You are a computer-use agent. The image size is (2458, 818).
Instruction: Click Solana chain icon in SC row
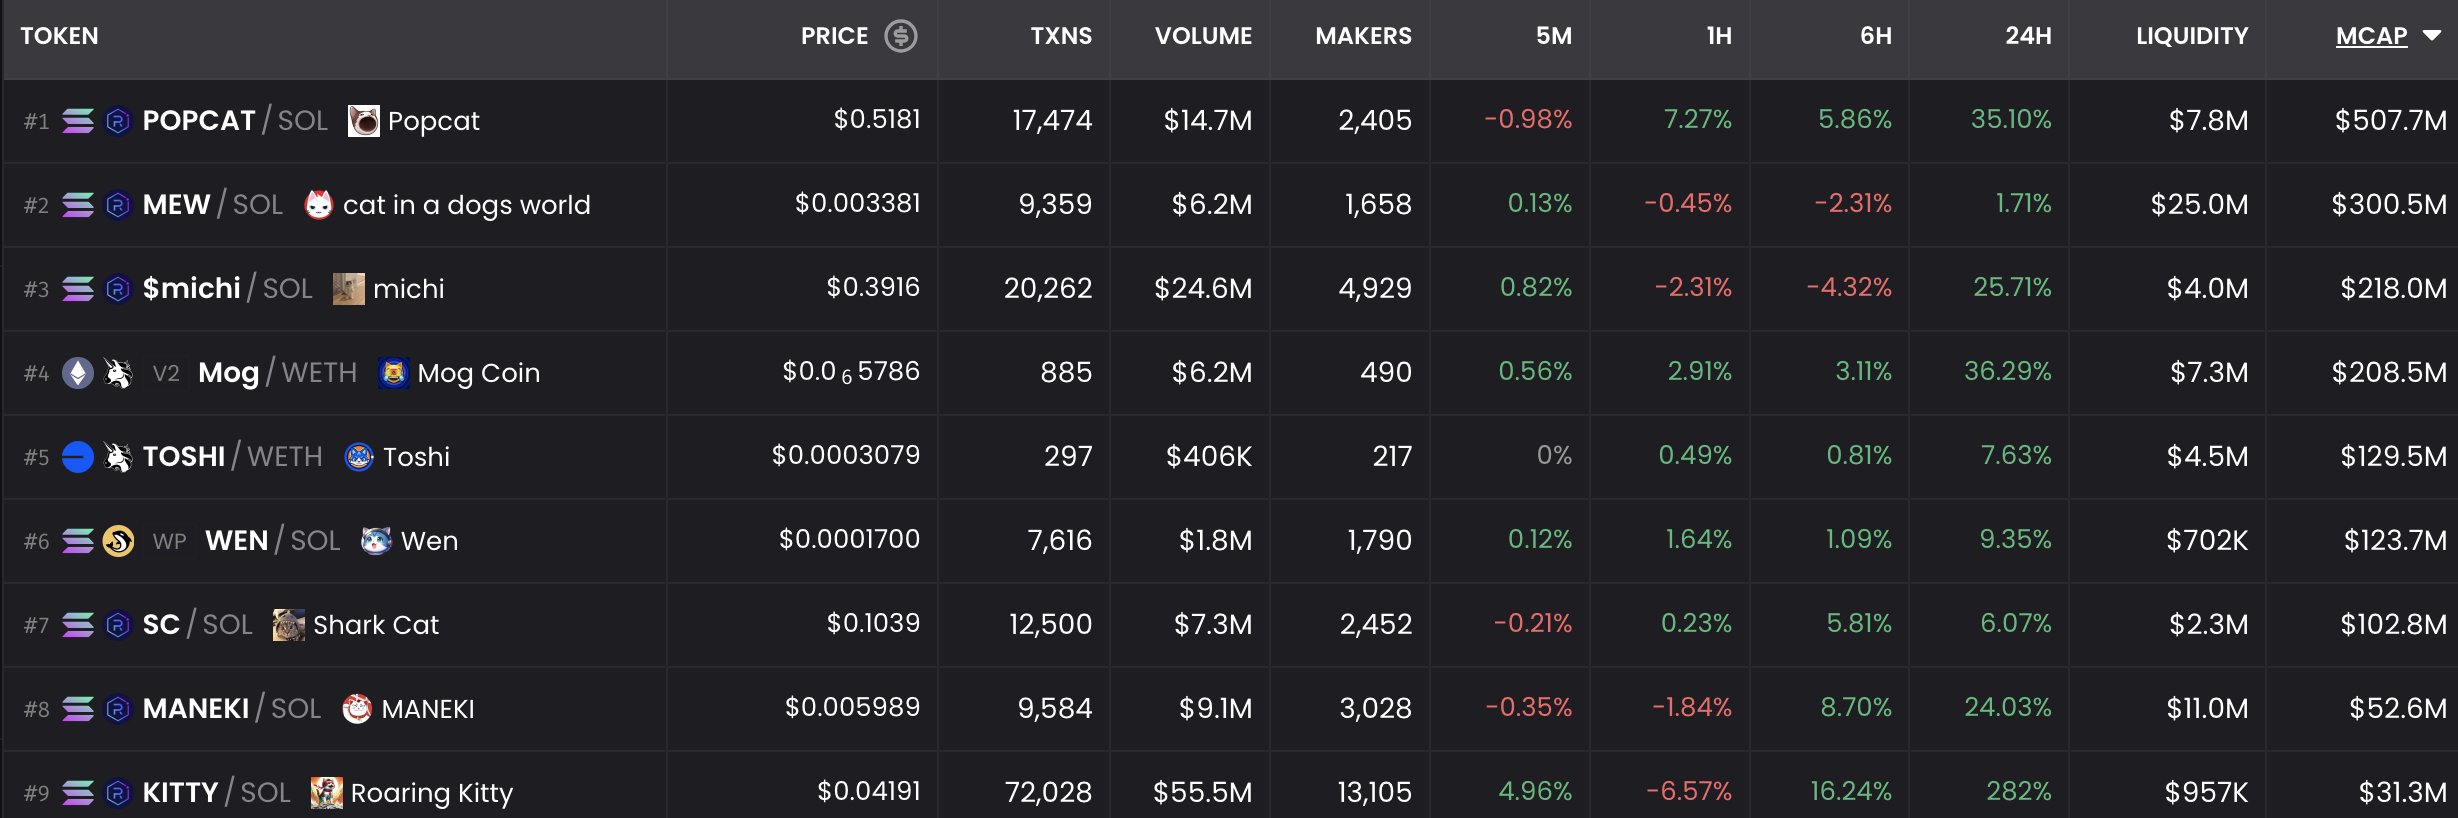[78, 625]
